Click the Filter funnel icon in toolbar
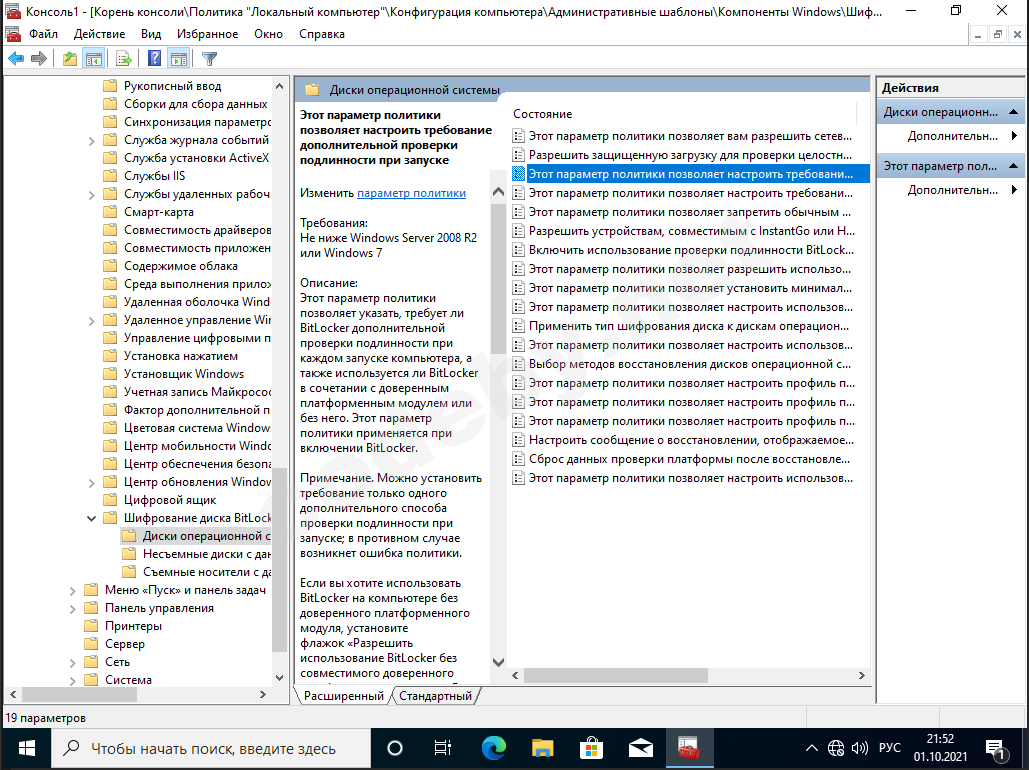 click(209, 59)
